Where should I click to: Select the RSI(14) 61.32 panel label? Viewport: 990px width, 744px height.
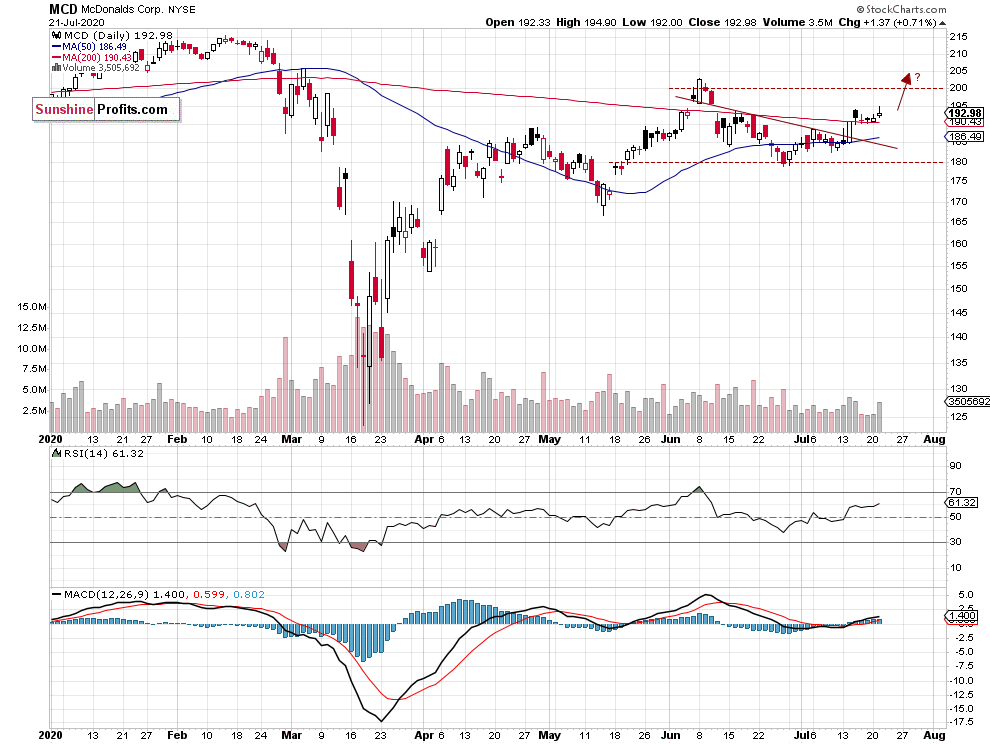click(104, 453)
